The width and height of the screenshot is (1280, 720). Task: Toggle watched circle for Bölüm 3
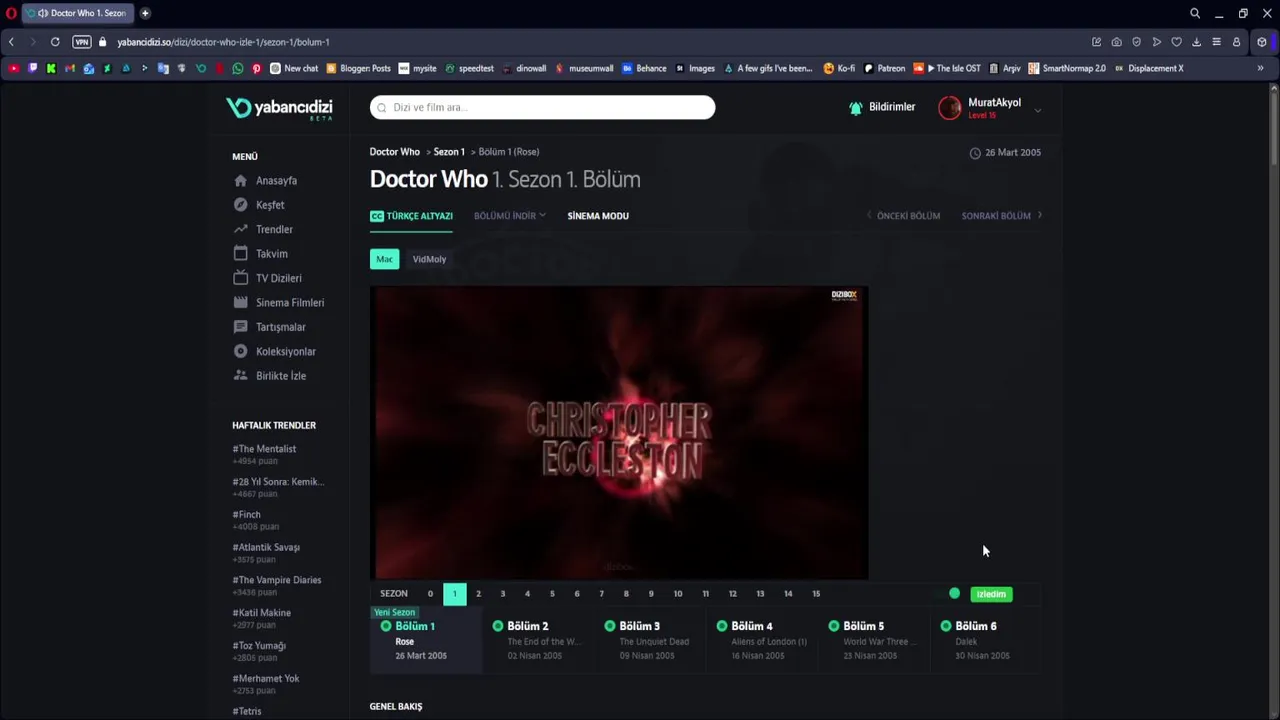(610, 626)
